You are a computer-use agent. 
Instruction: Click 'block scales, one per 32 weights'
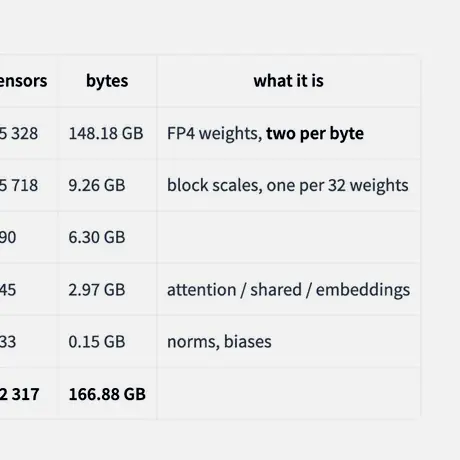tap(288, 185)
